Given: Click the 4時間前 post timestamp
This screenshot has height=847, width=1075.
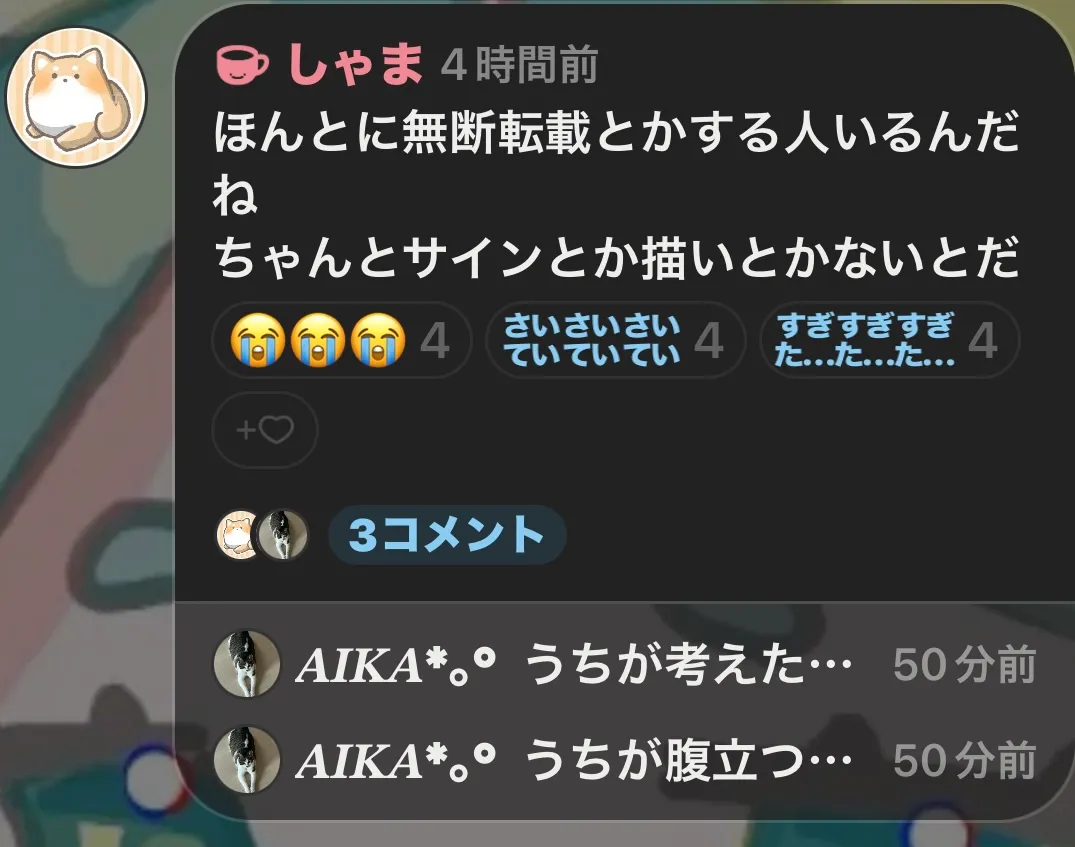Looking at the screenshot, I should point(519,65).
